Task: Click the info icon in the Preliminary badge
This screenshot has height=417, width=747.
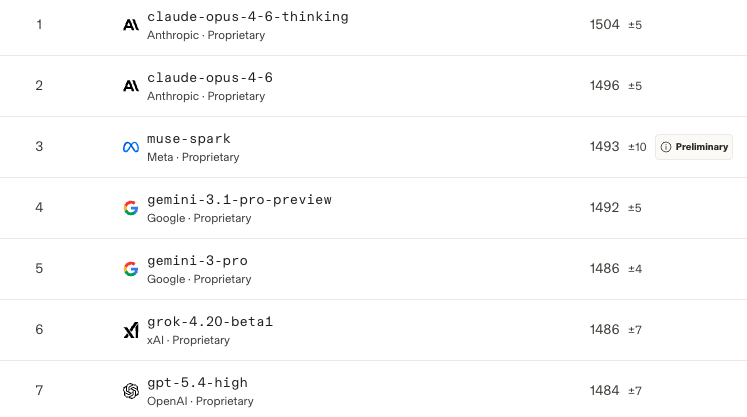Action: pyautogui.click(x=666, y=147)
